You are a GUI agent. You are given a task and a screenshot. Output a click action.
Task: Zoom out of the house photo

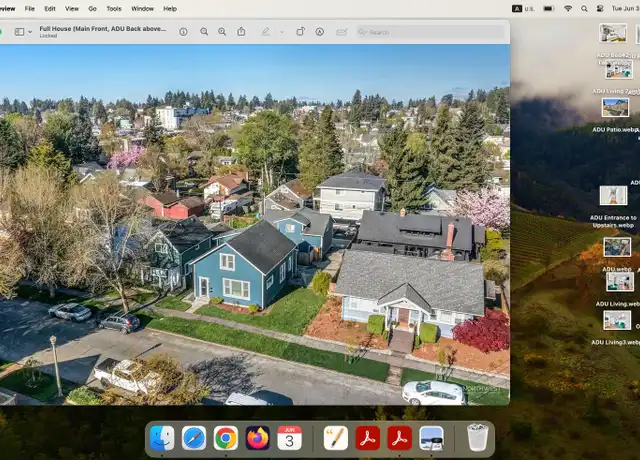pyautogui.click(x=204, y=32)
